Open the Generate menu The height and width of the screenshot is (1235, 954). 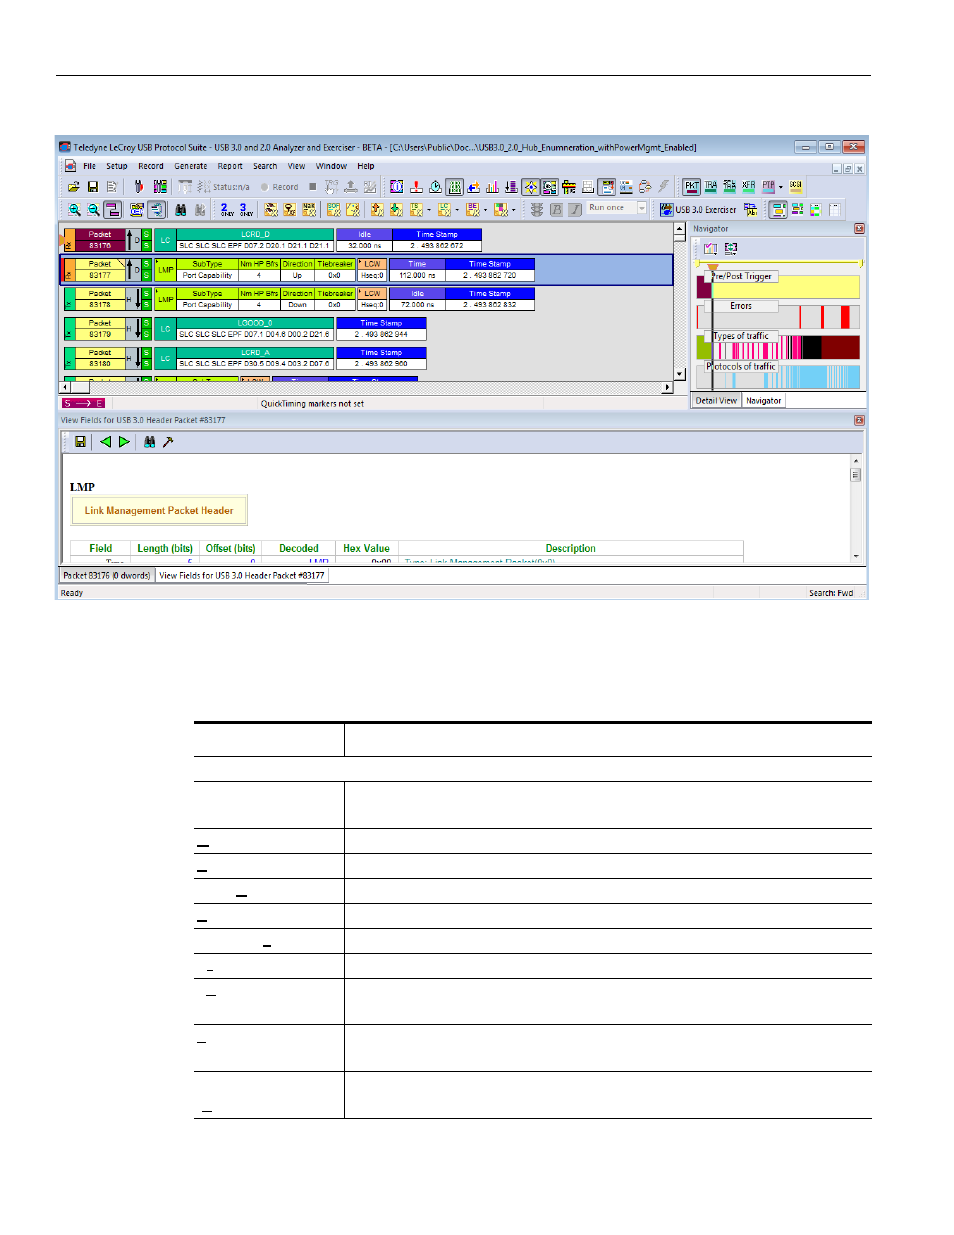click(x=191, y=167)
